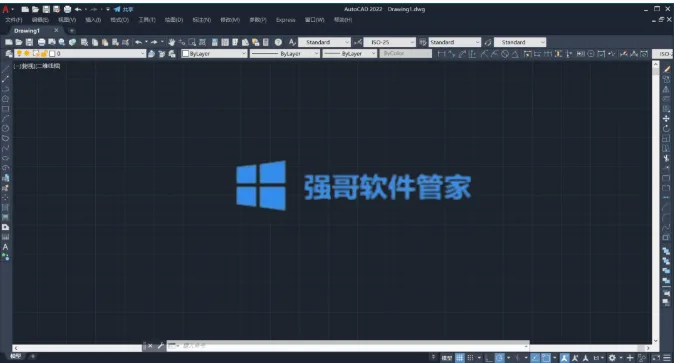Toggle object snap in status bar
674x363 pixels.
pyautogui.click(x=546, y=358)
